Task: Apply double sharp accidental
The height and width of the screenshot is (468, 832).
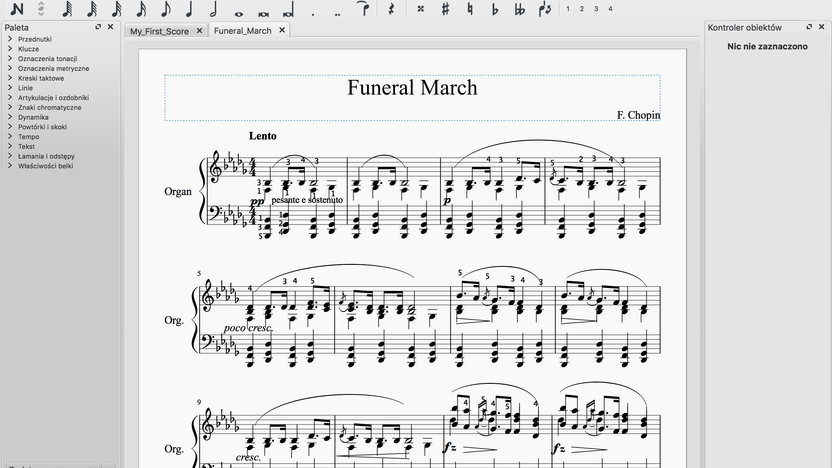Action: [420, 8]
